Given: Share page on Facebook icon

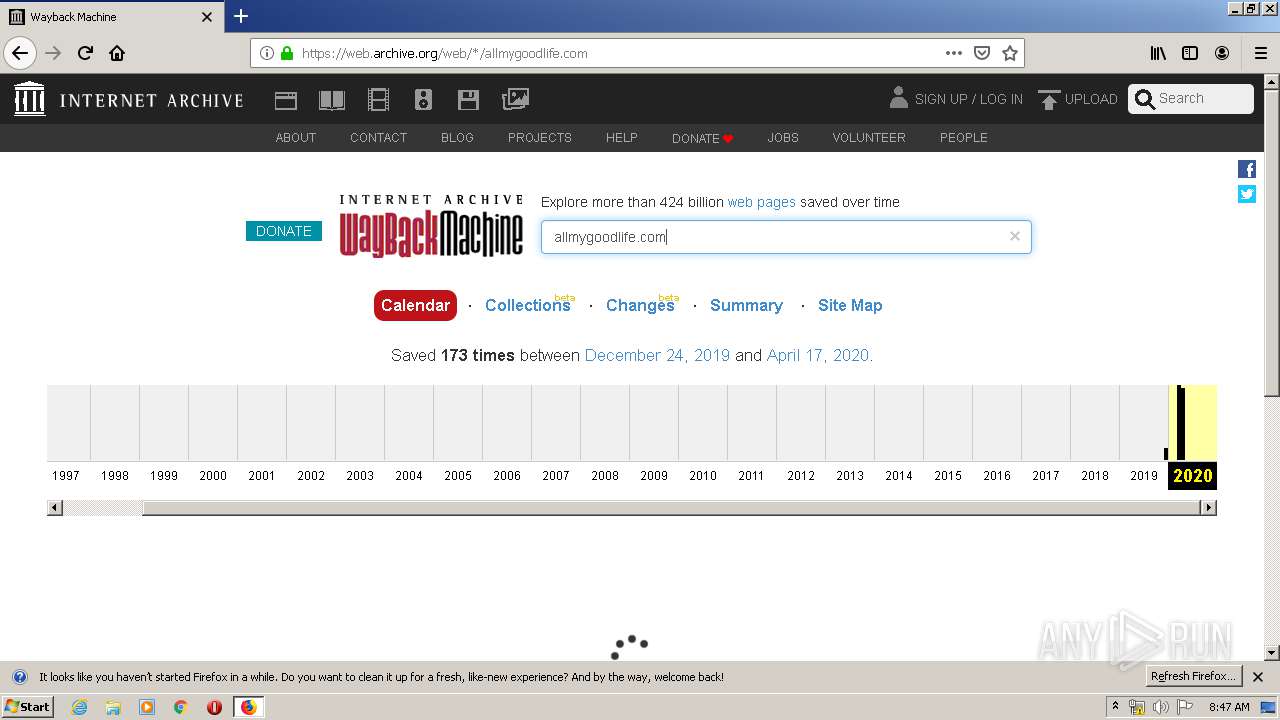Looking at the screenshot, I should point(1247,169).
